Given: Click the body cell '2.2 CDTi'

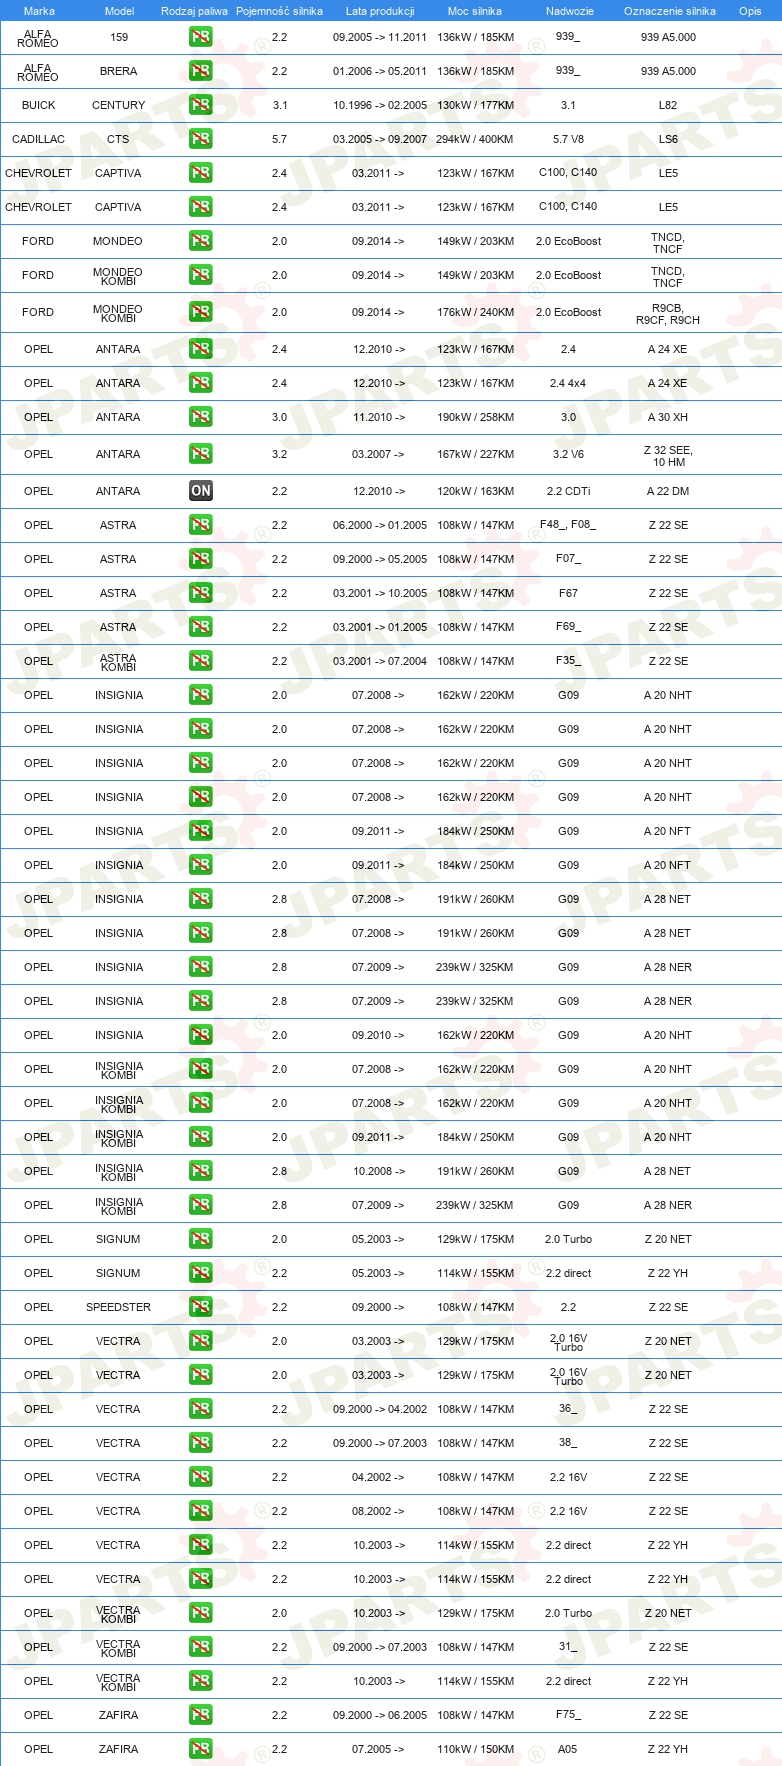Looking at the screenshot, I should pos(568,491).
